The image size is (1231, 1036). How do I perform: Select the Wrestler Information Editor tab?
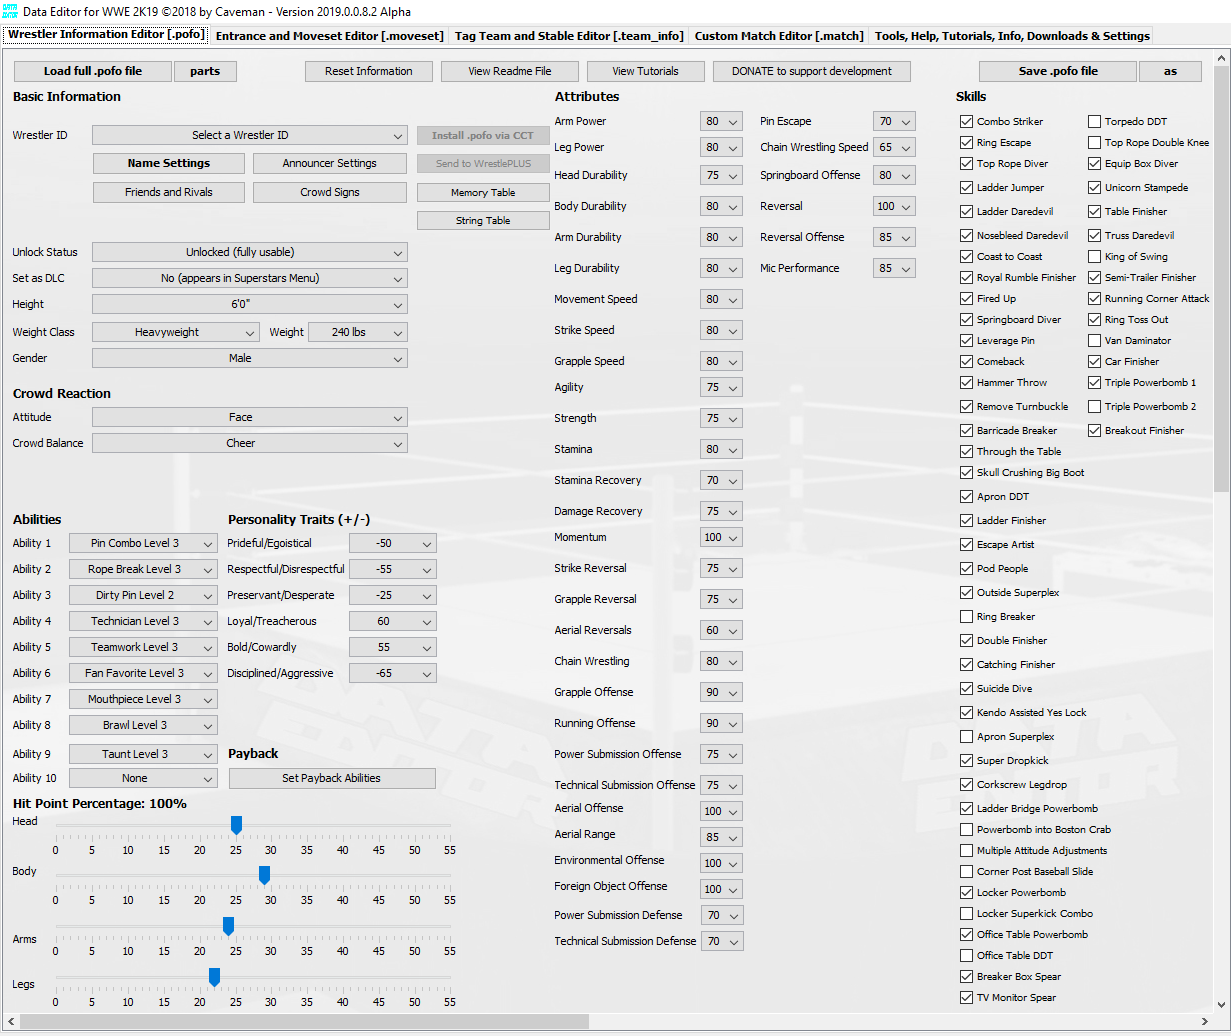pyautogui.click(x=106, y=35)
